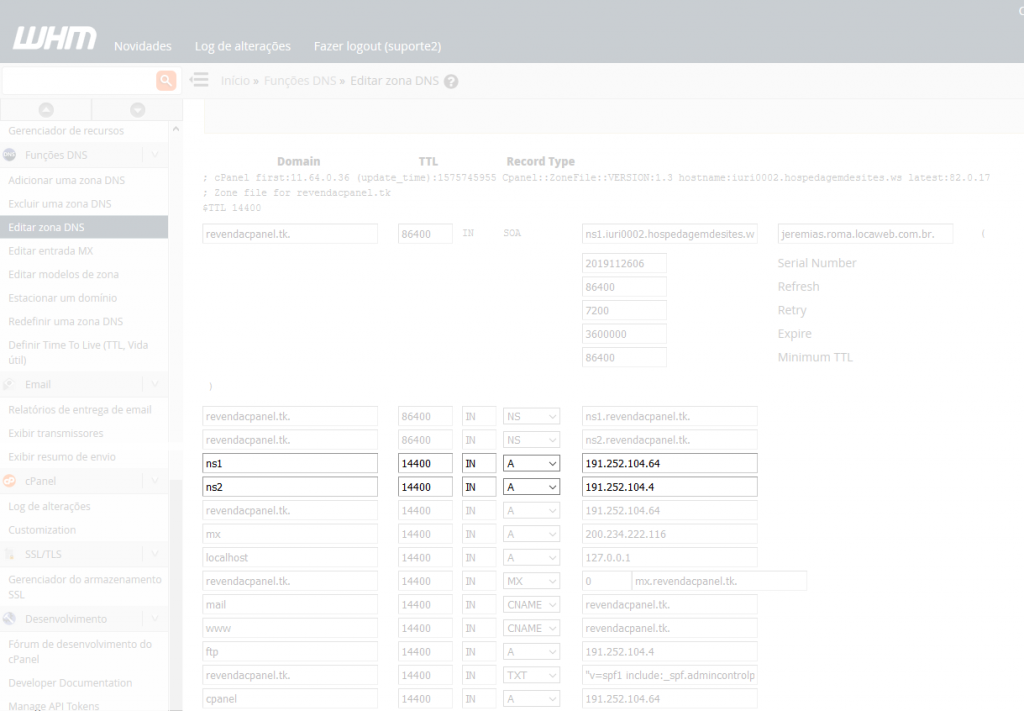Click SOA email field jeremias.roma.locaweb.com.br.
Screen dimensions: 1024x711
(x=865, y=234)
